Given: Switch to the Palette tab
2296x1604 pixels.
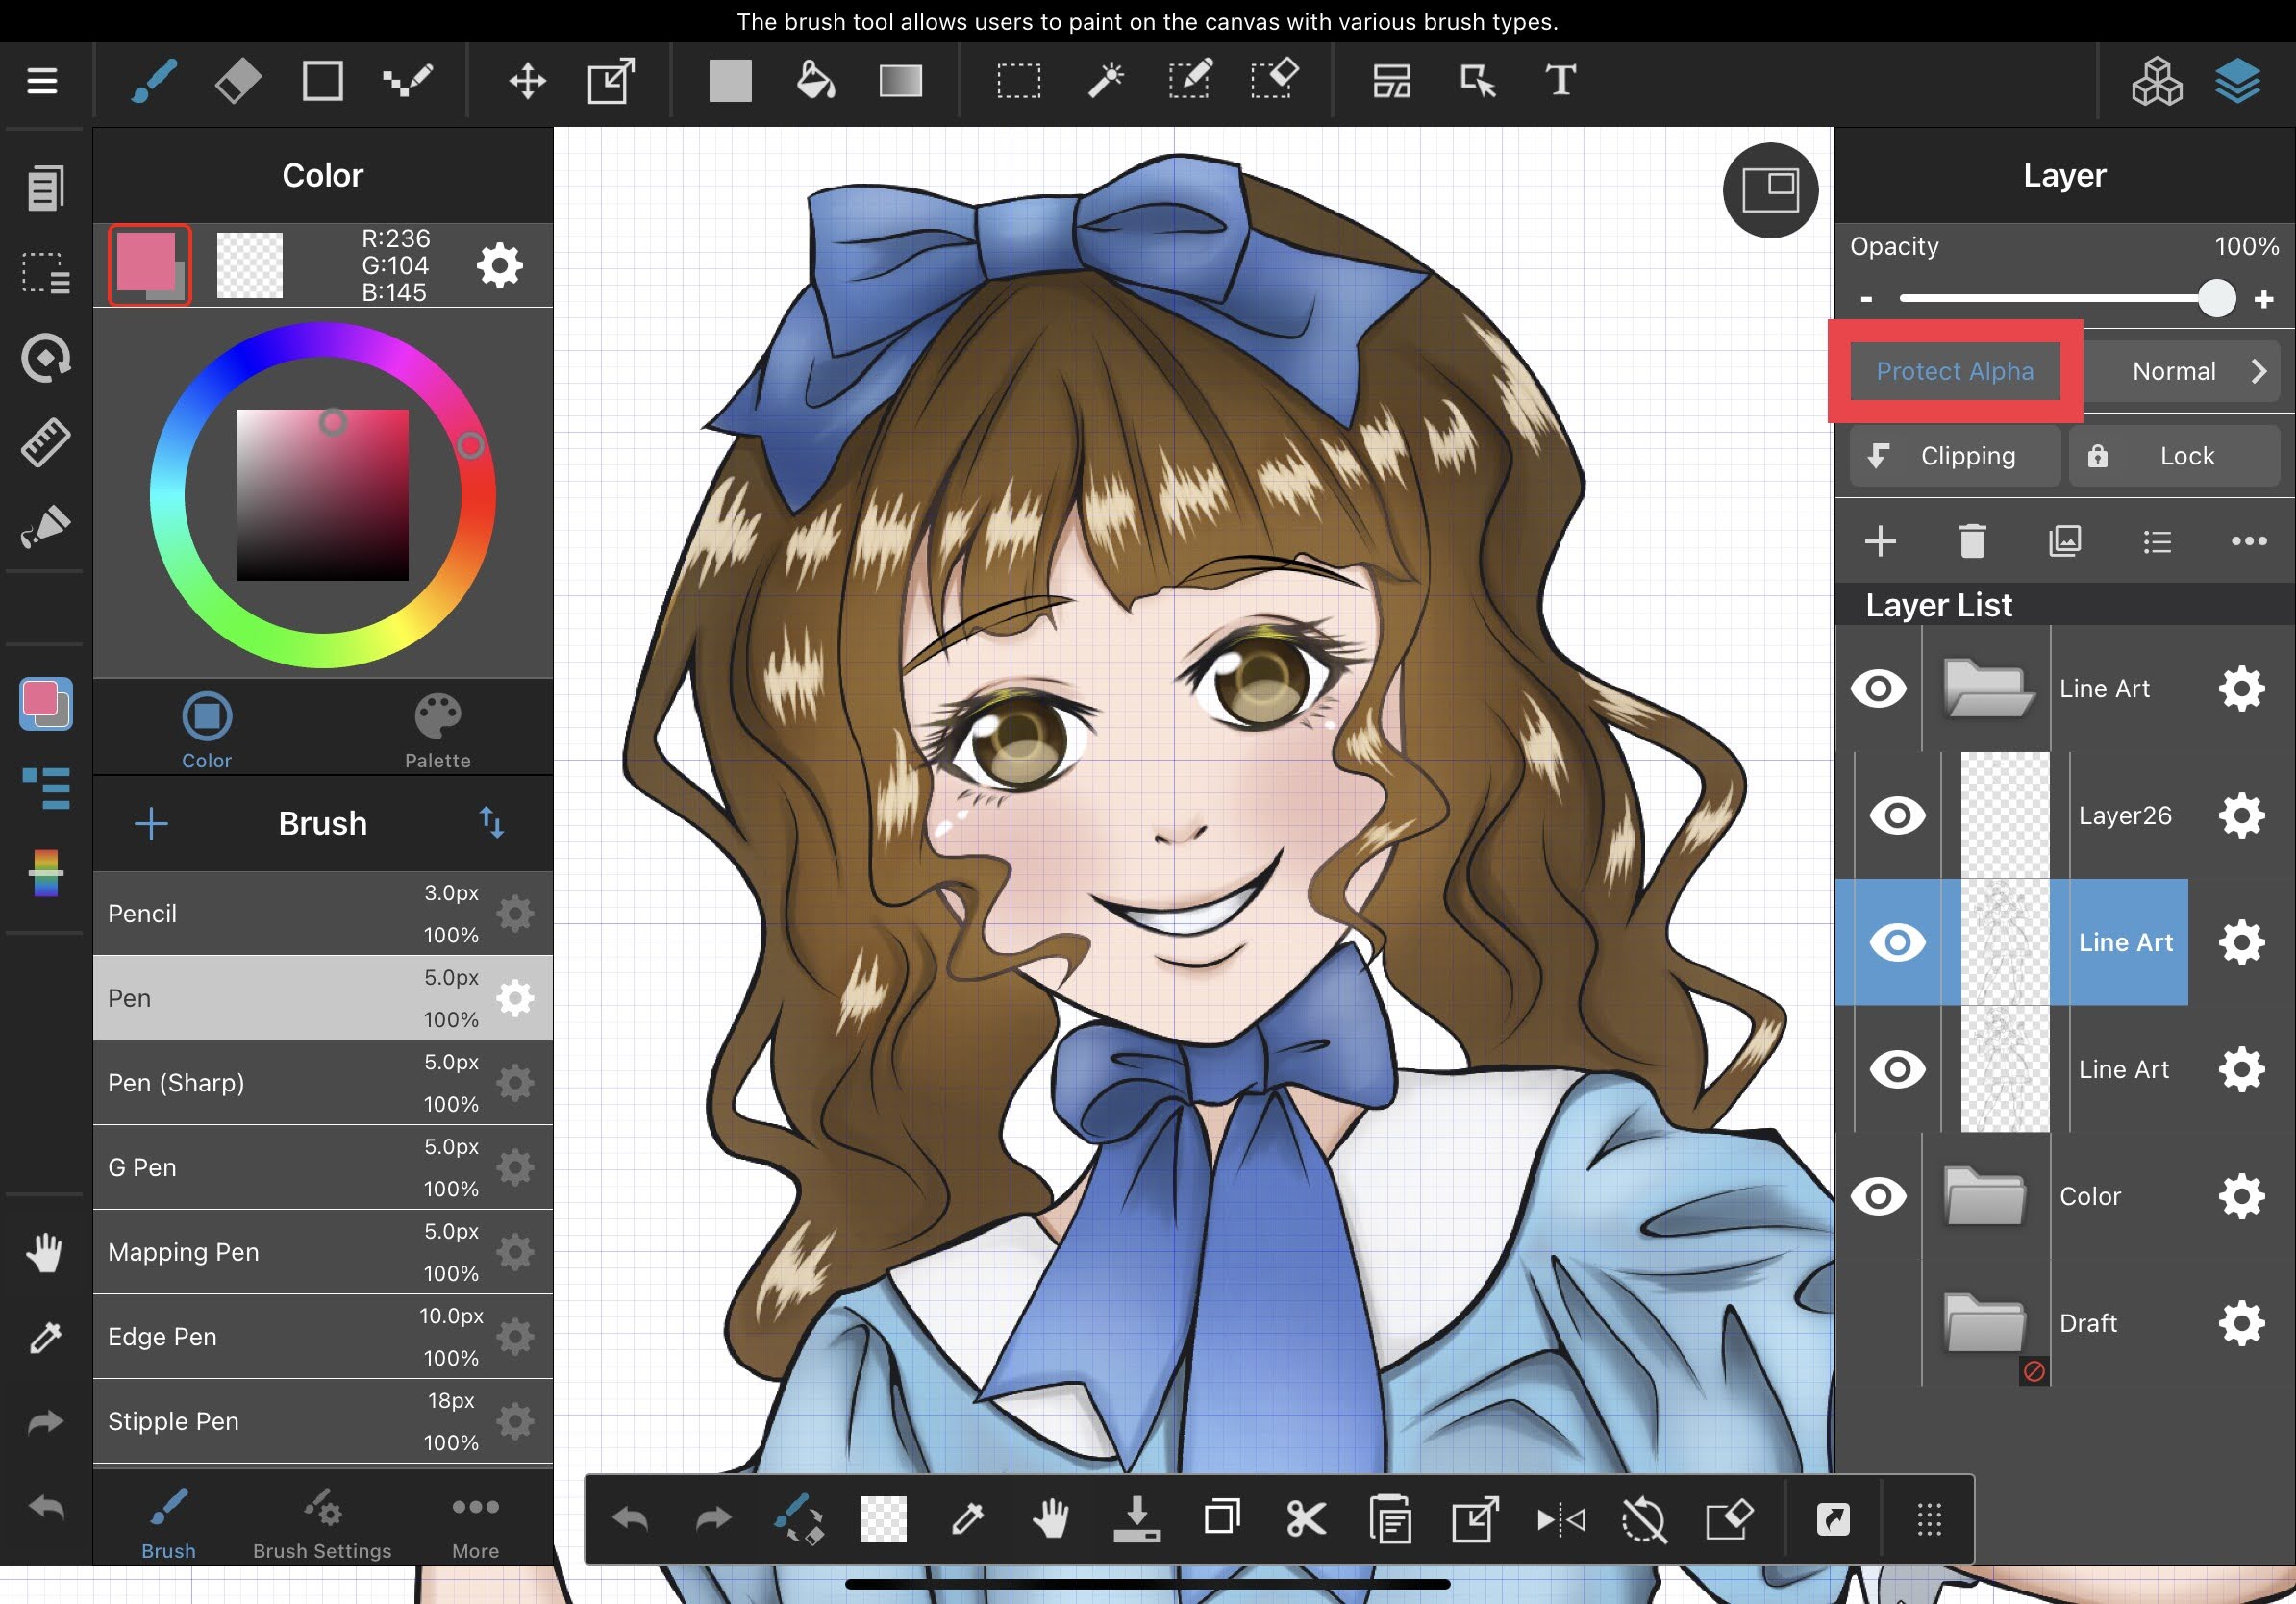Looking at the screenshot, I should click(x=437, y=730).
